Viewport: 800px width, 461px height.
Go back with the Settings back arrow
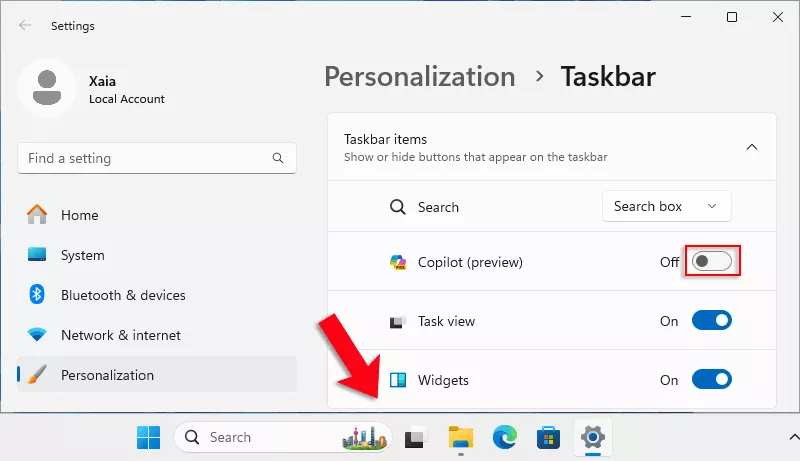tap(25, 26)
